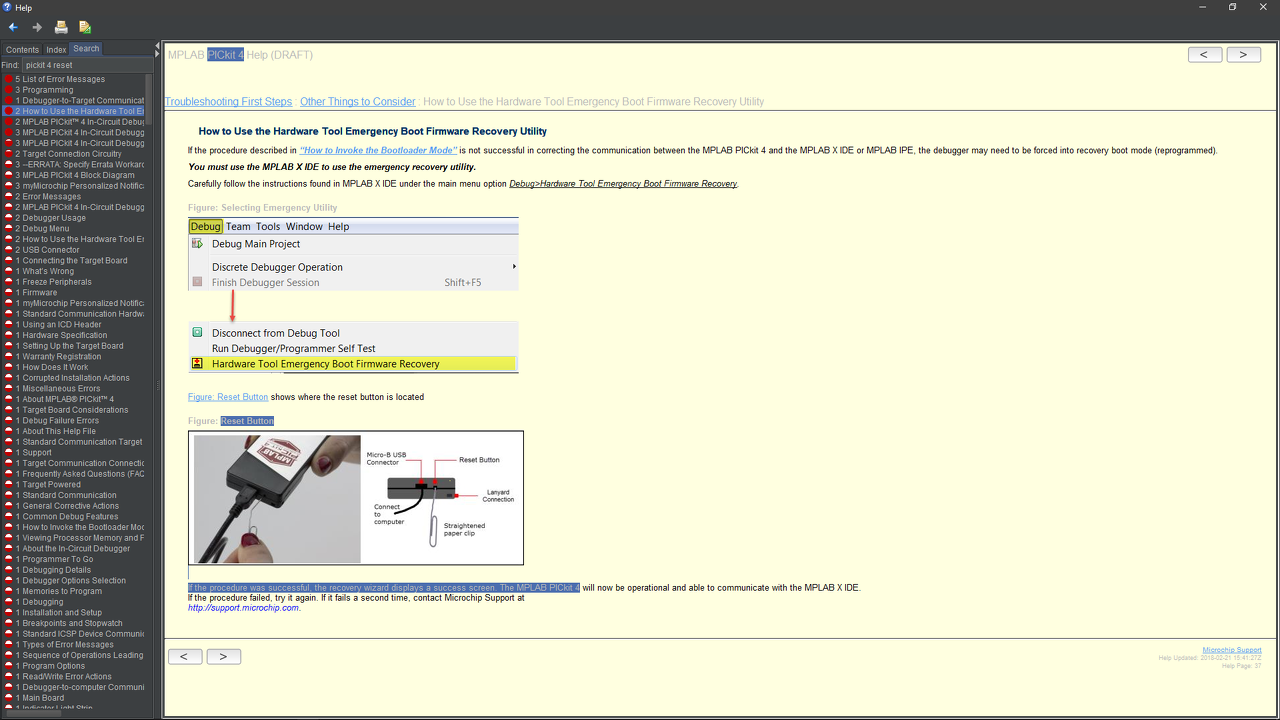1280x720 pixels.
Task: Select the Warranty Registration result
Action: coord(58,357)
